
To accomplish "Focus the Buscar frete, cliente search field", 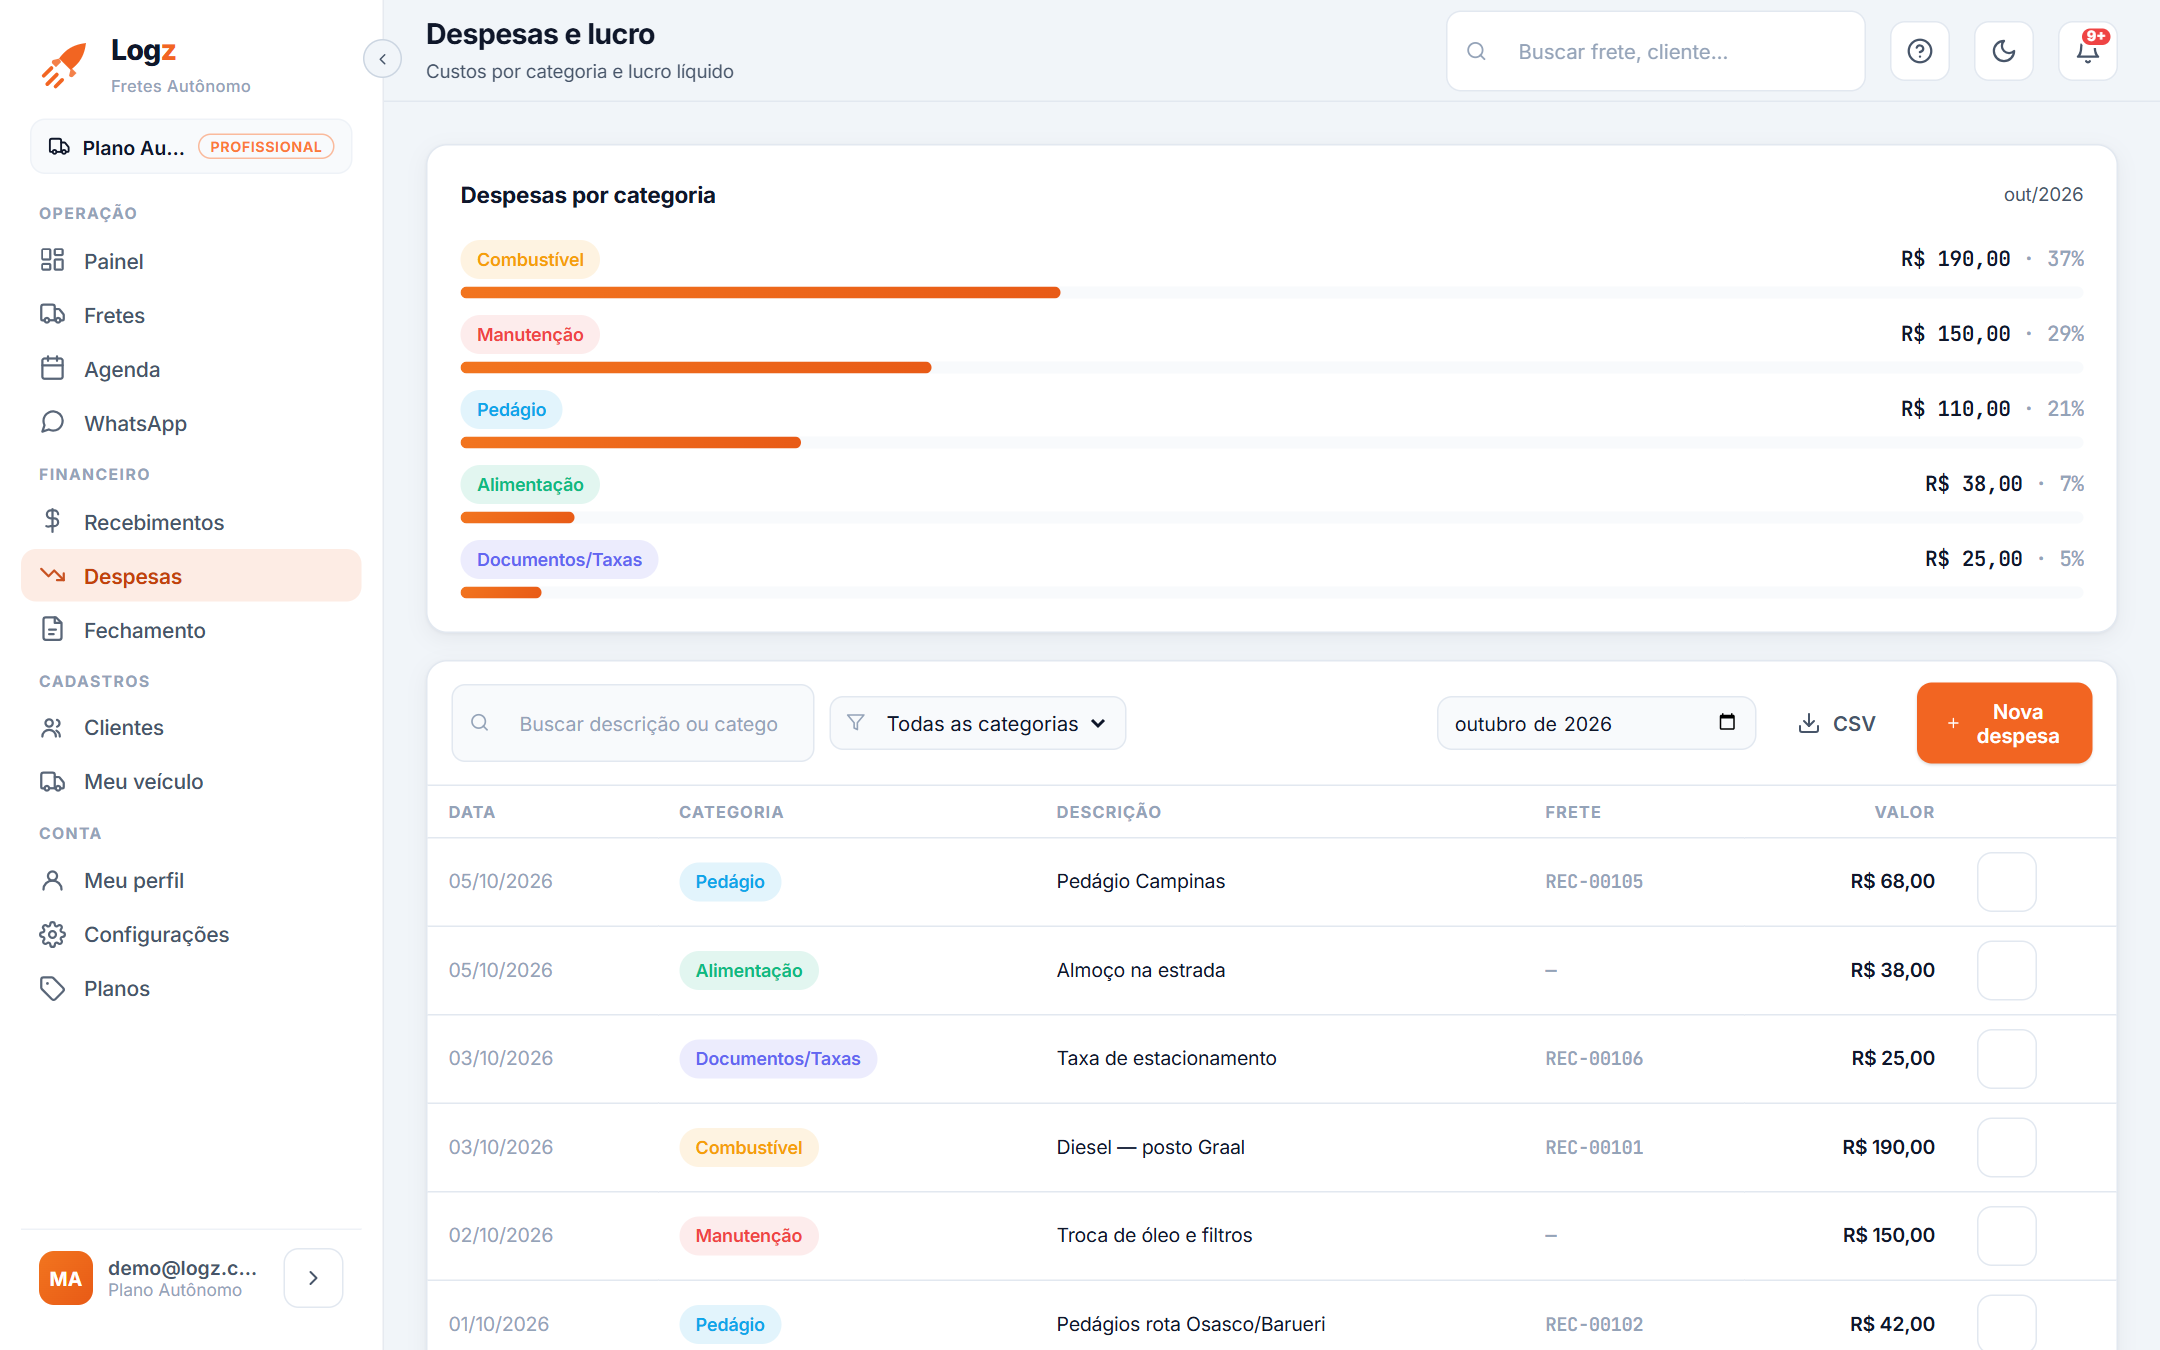I will 1655,51.
